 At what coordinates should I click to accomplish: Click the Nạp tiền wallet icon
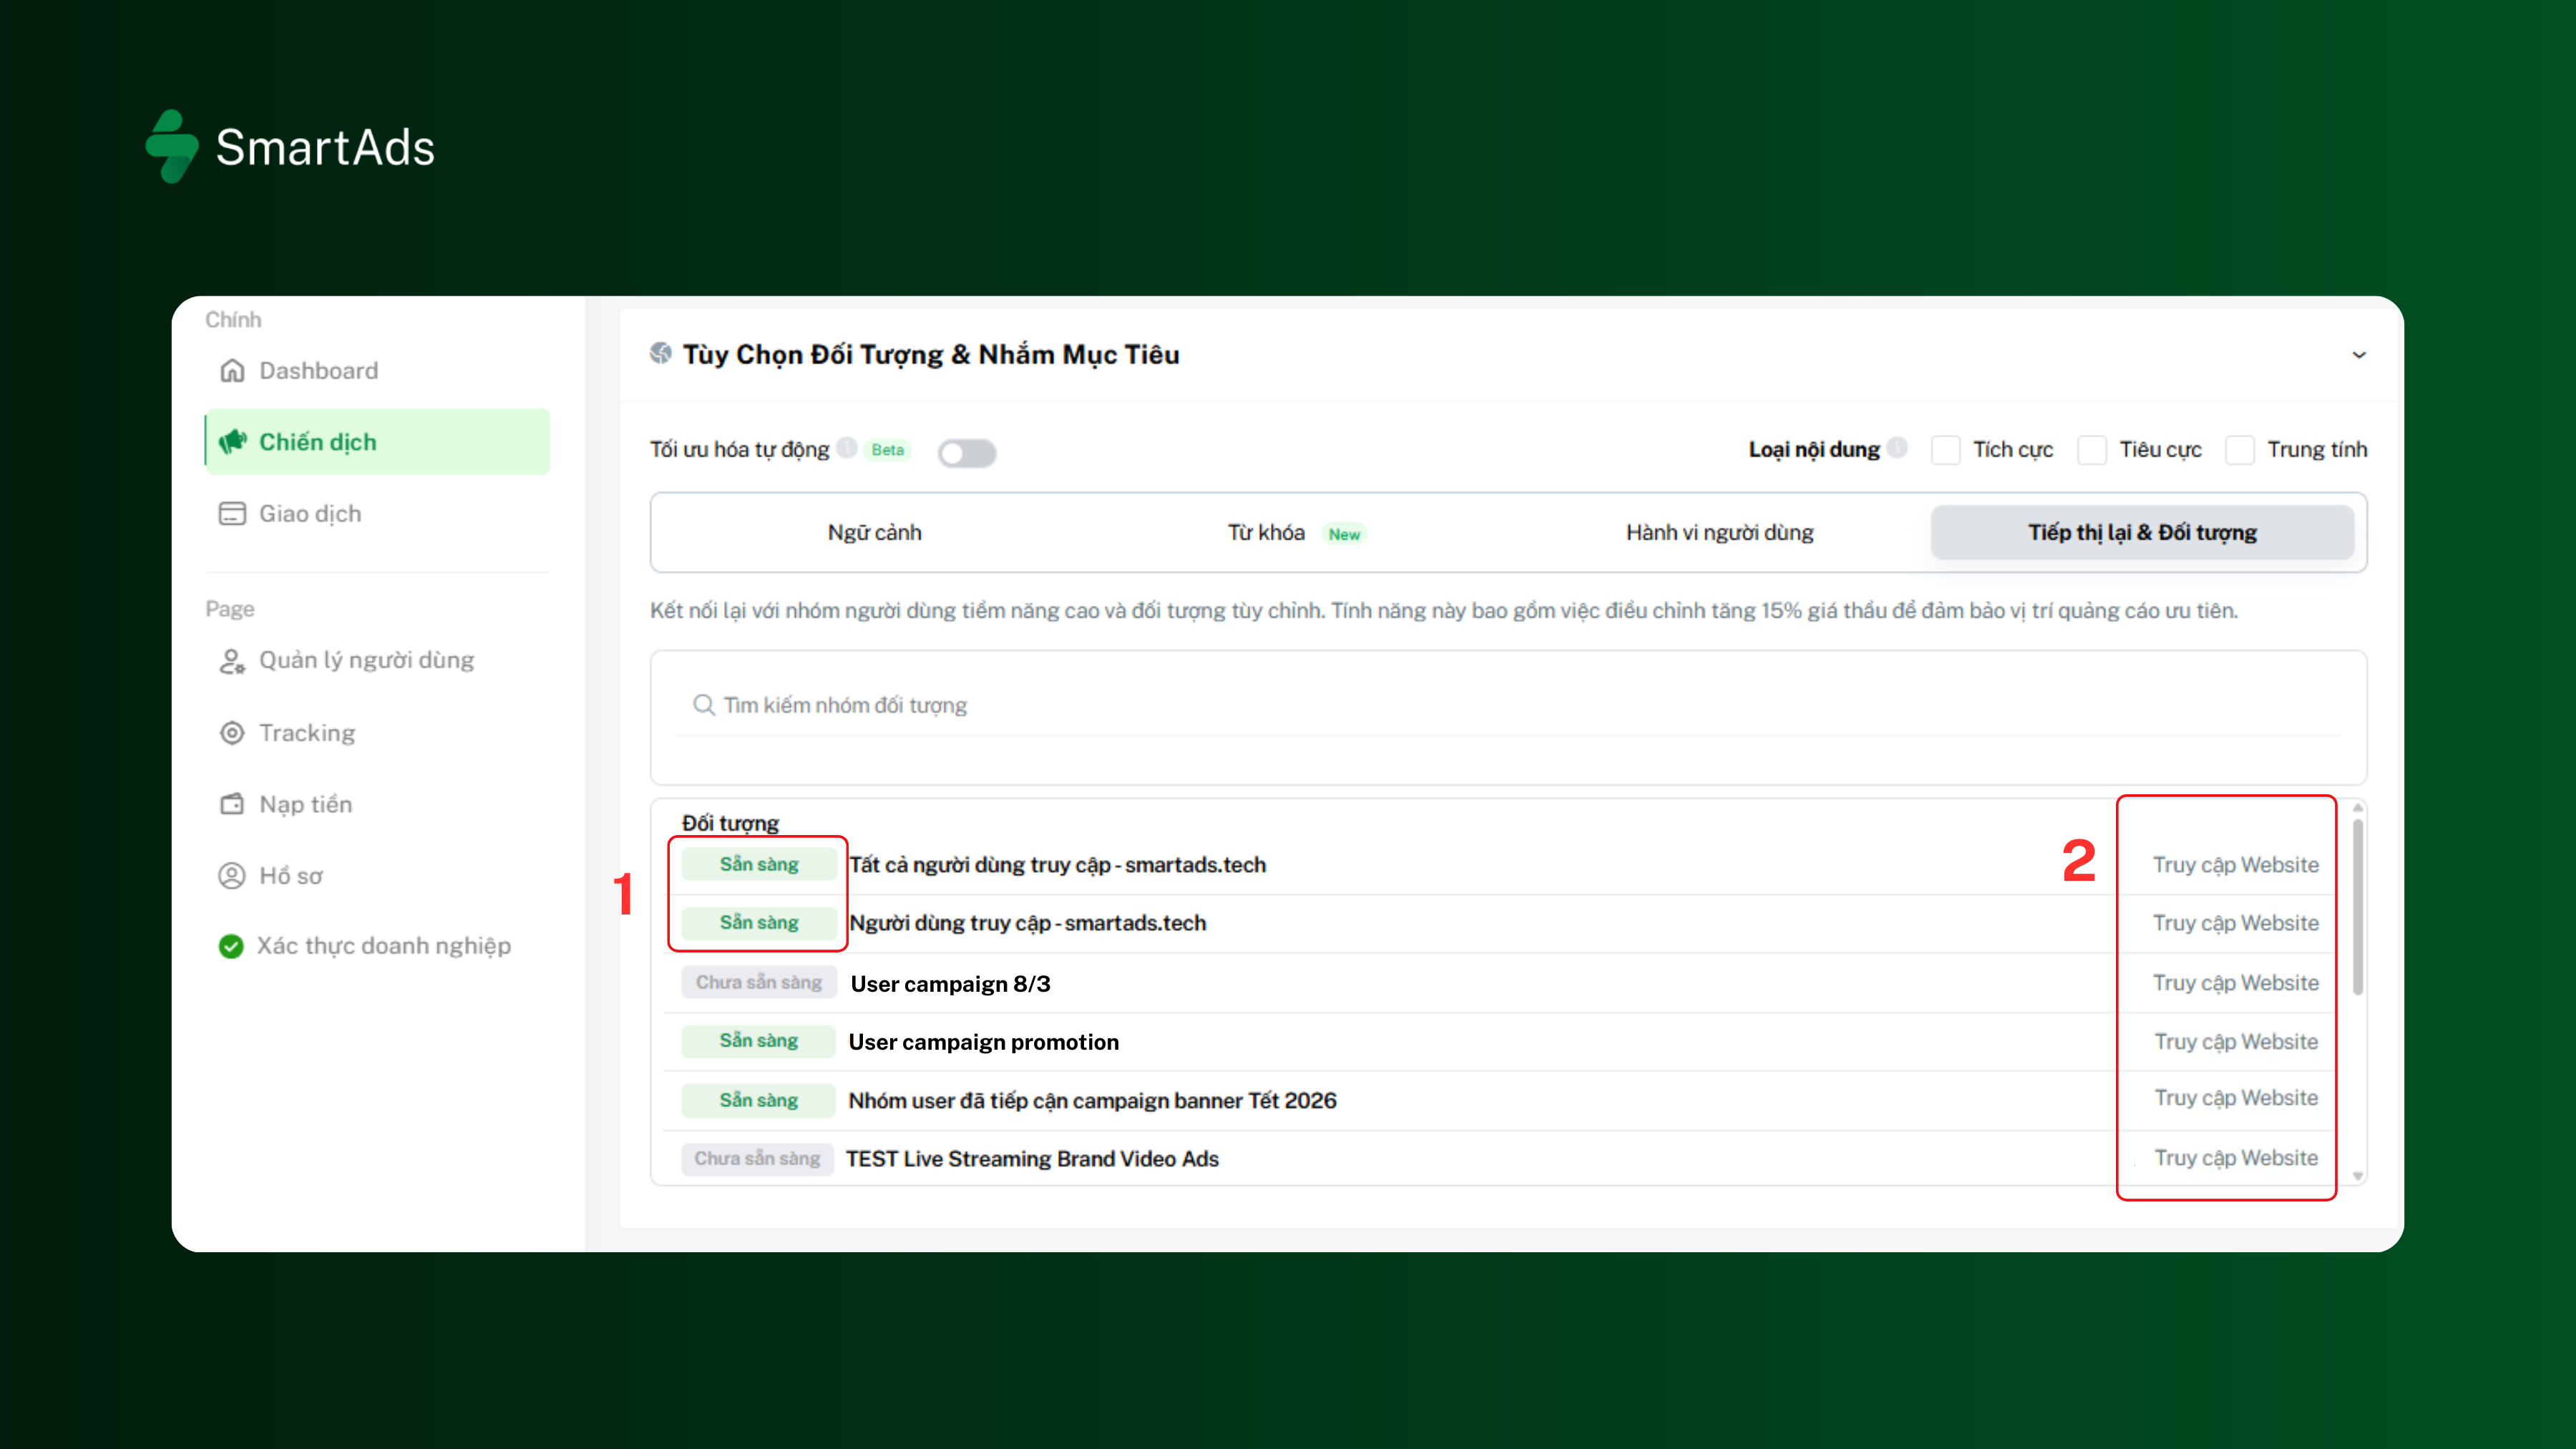click(x=232, y=804)
